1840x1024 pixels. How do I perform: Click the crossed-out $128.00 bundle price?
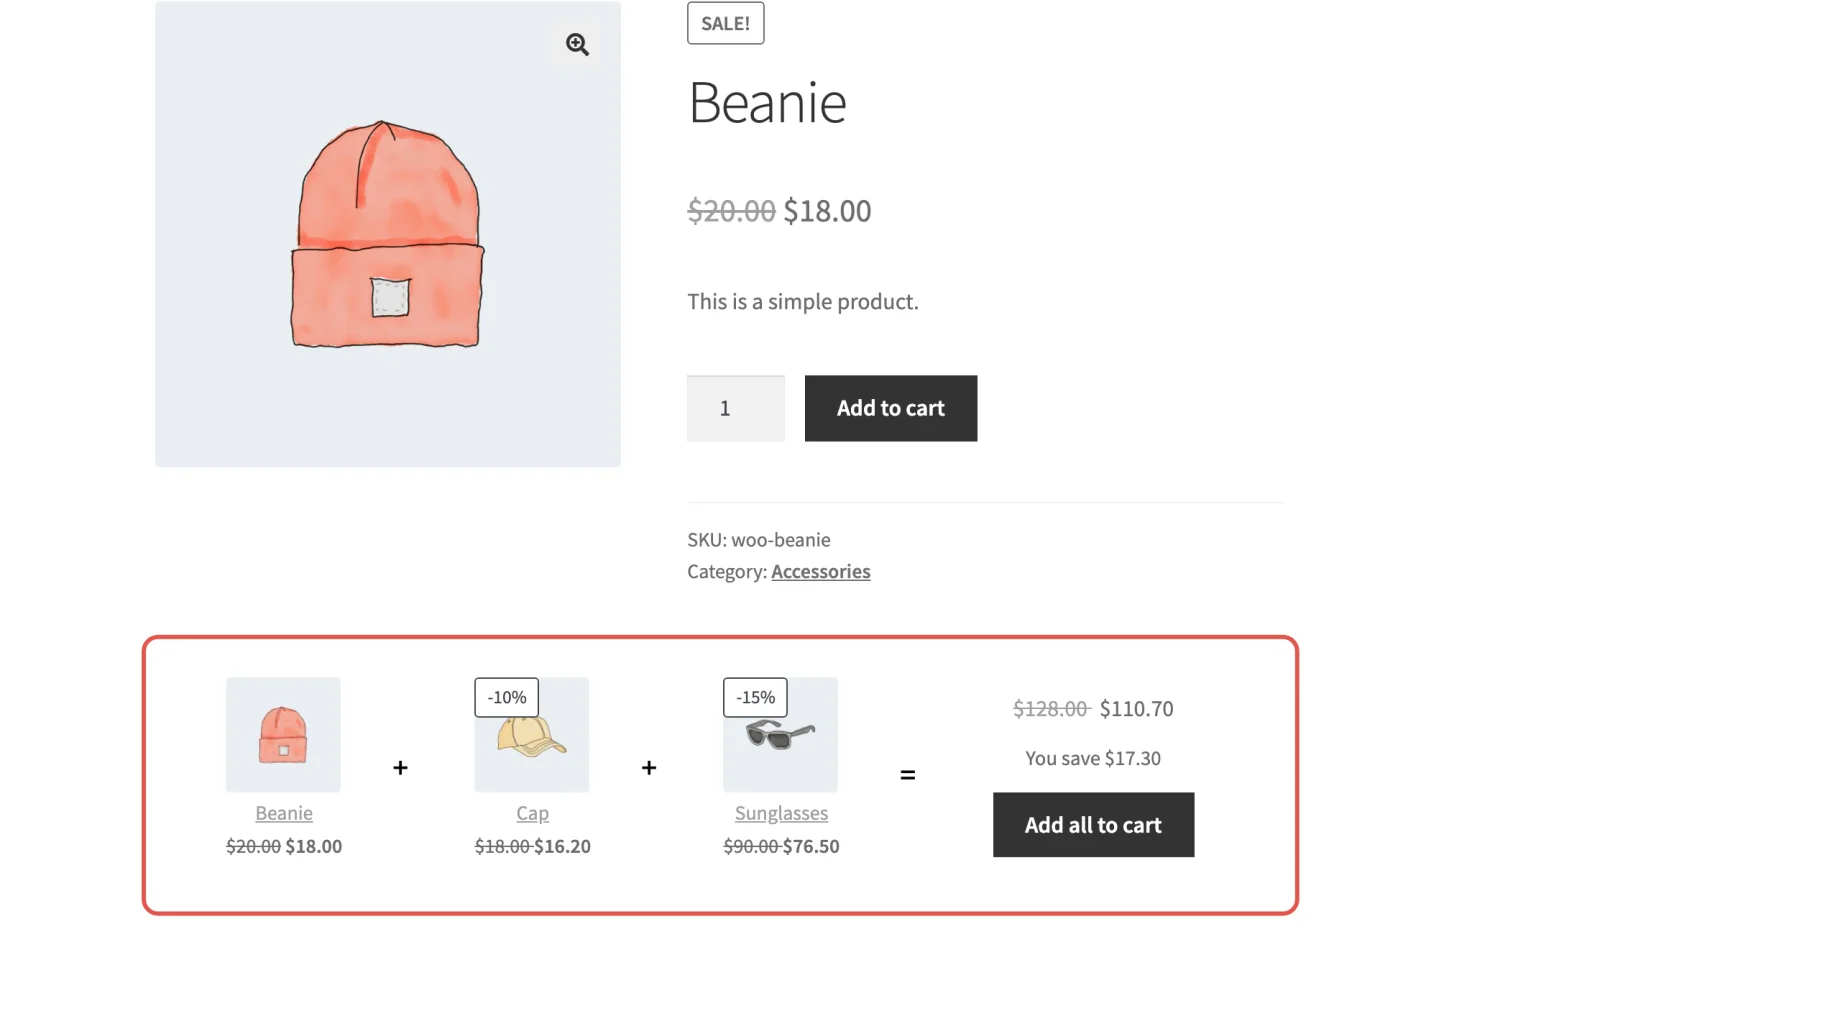coord(1050,709)
